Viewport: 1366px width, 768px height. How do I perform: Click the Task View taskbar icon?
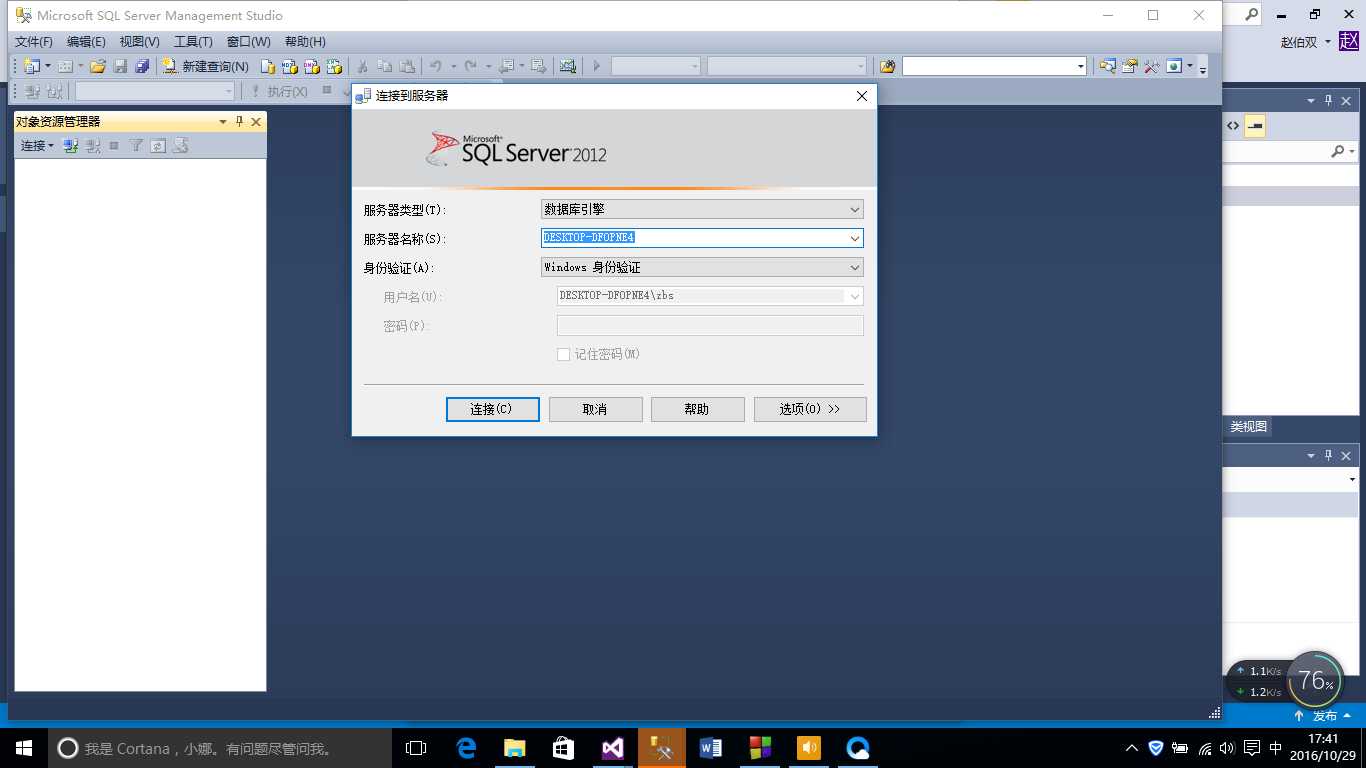(416, 748)
